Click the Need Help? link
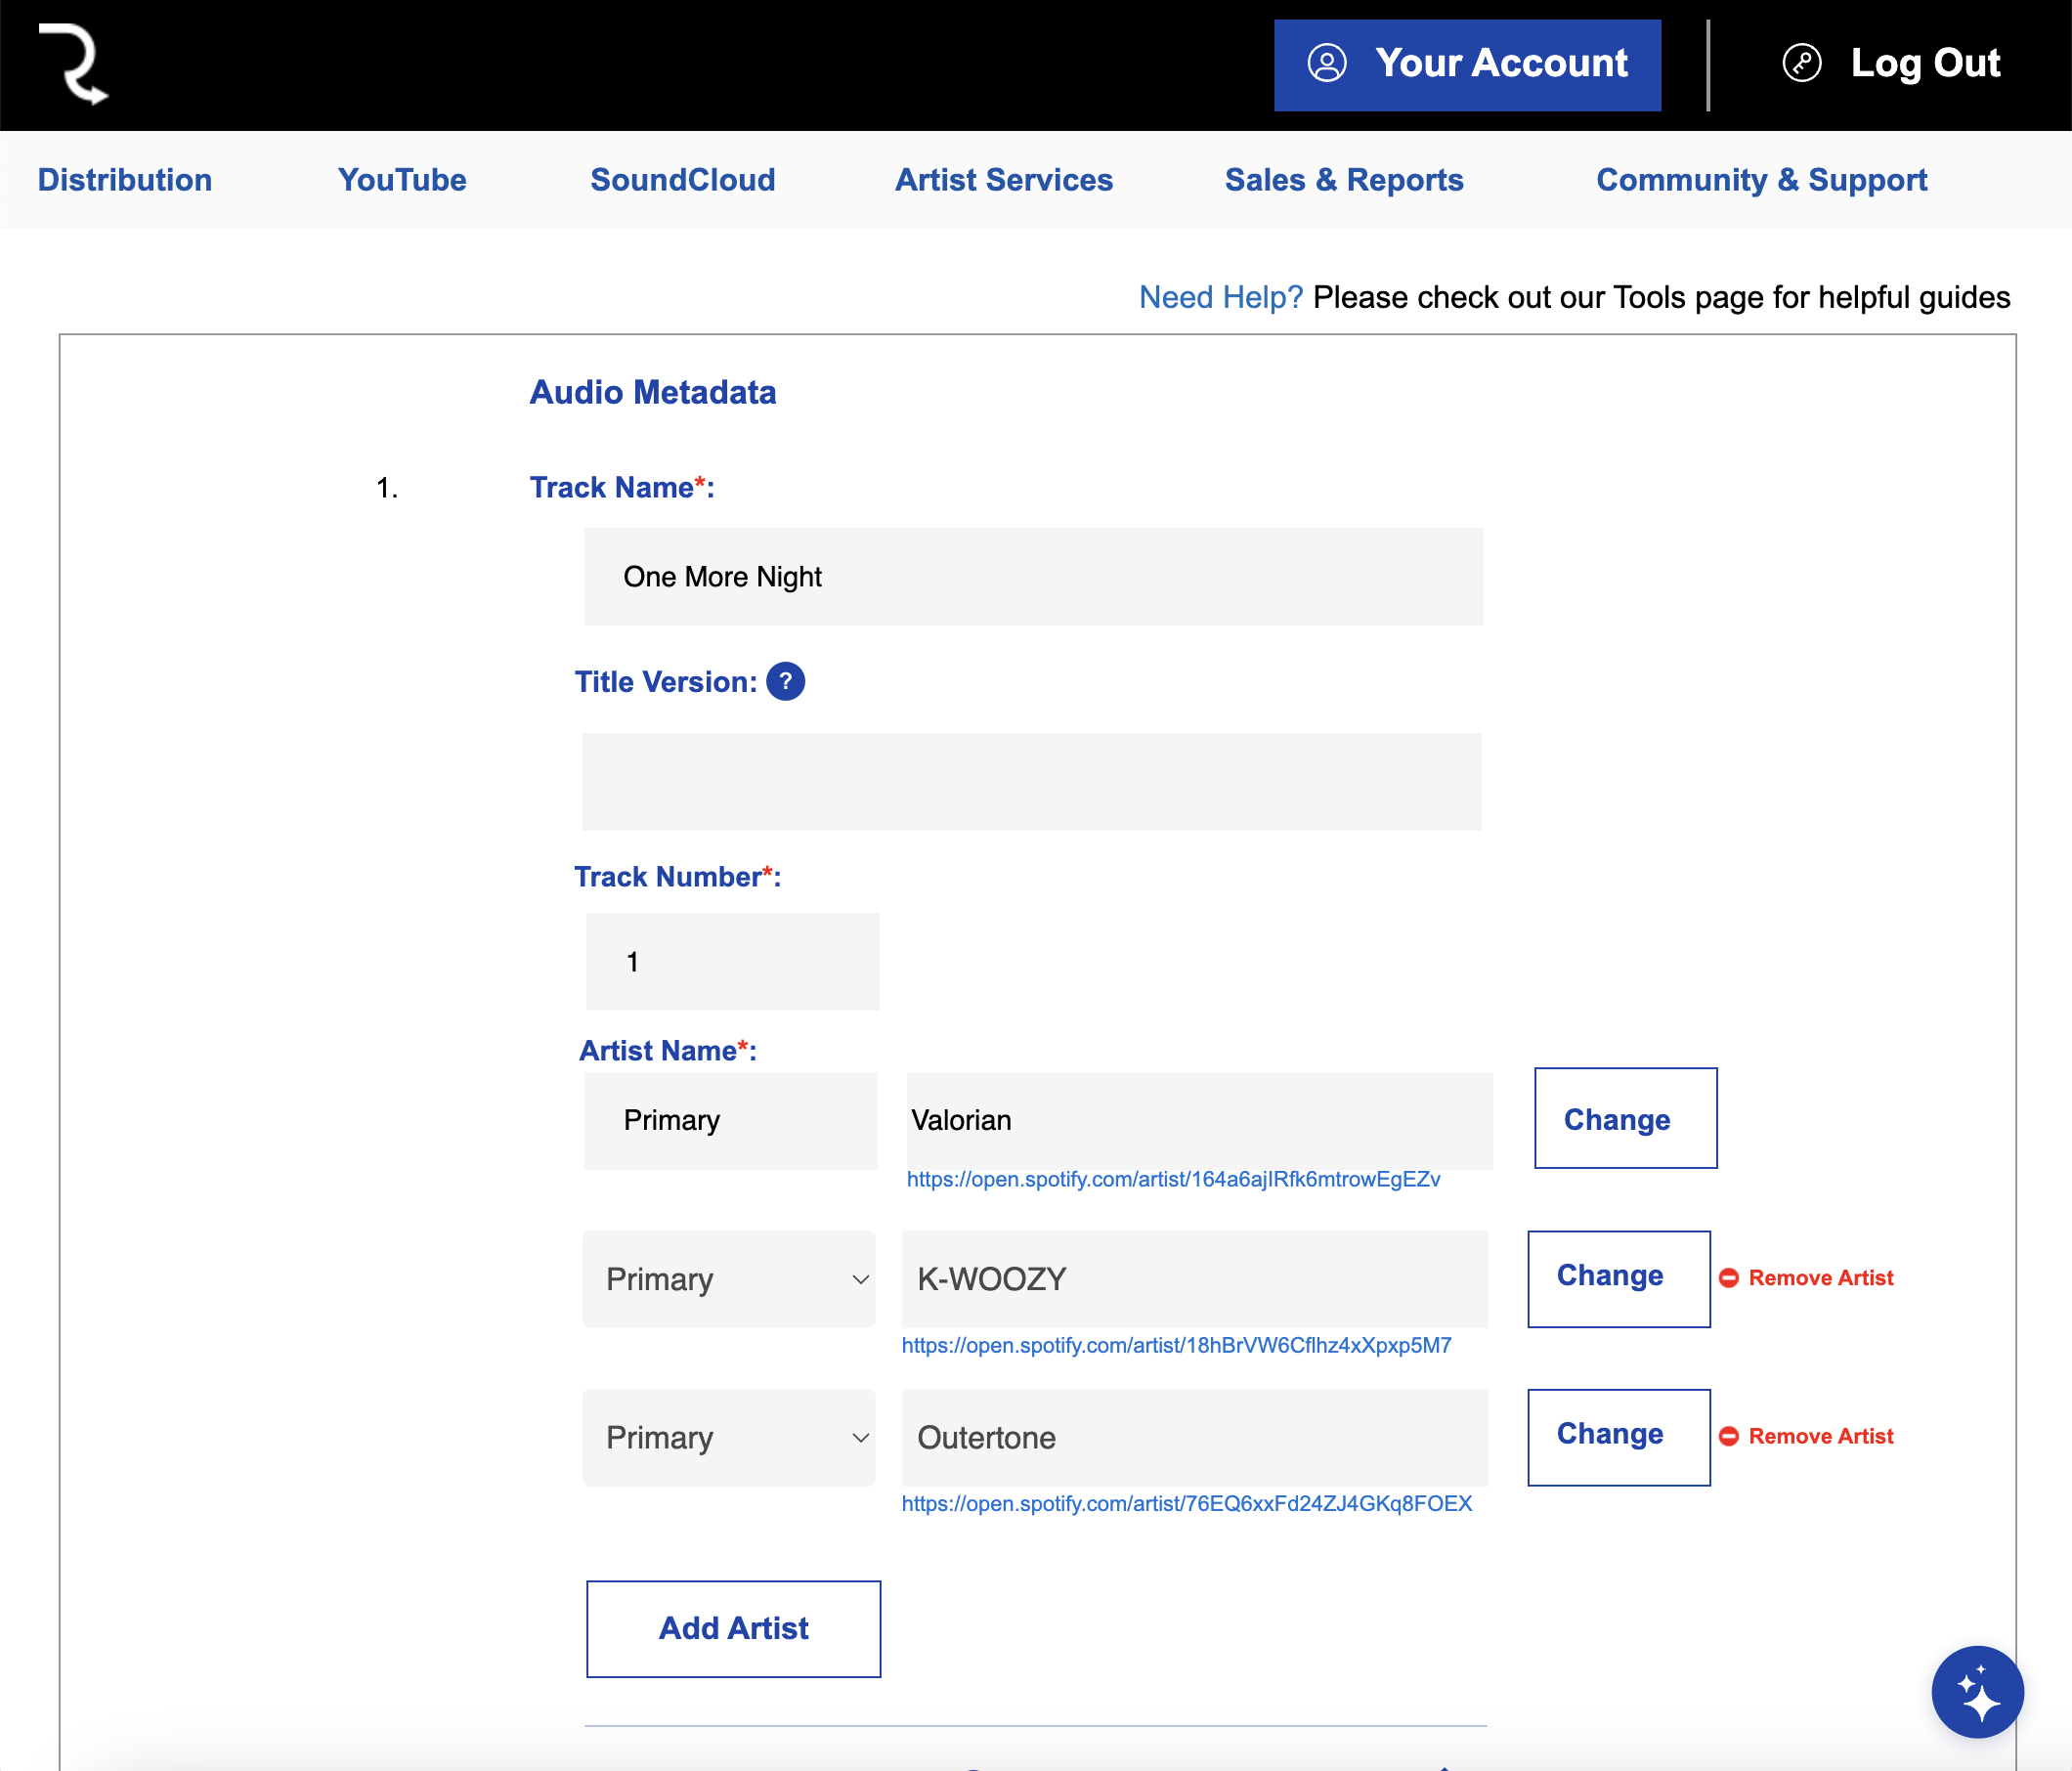 pos(1220,297)
